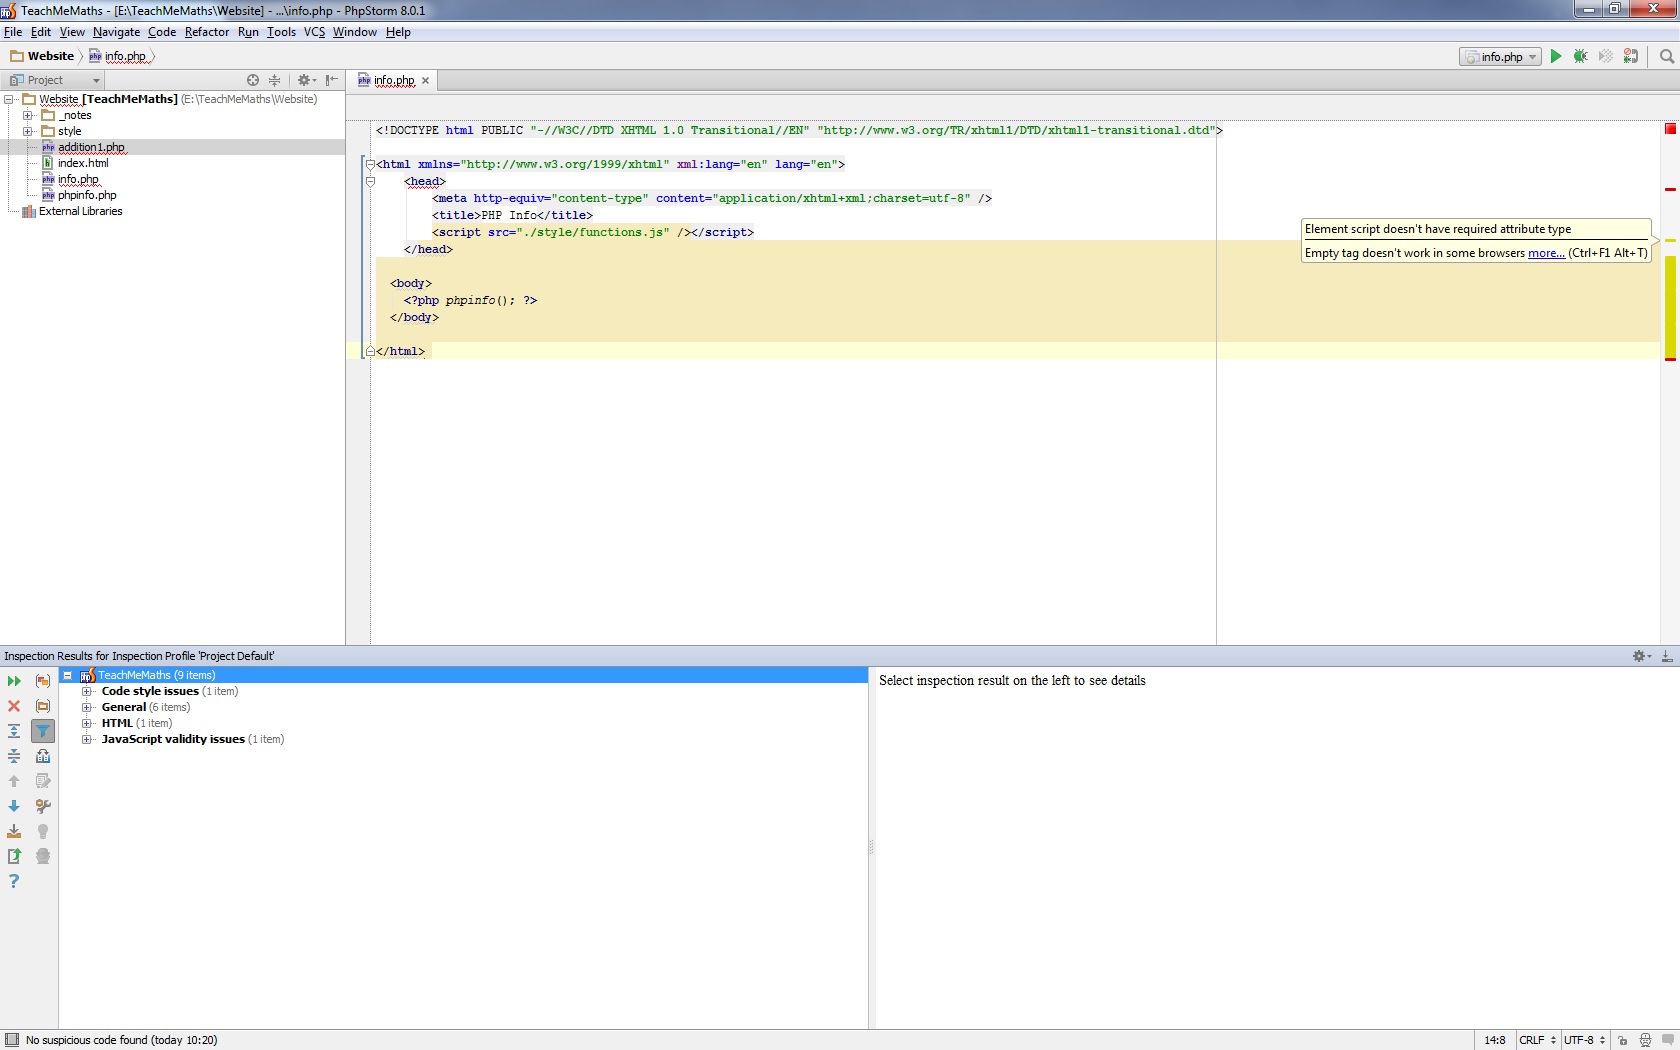Viewport: 1680px width, 1050px height.
Task: Run info.php with the green play icon
Action: pos(1556,57)
